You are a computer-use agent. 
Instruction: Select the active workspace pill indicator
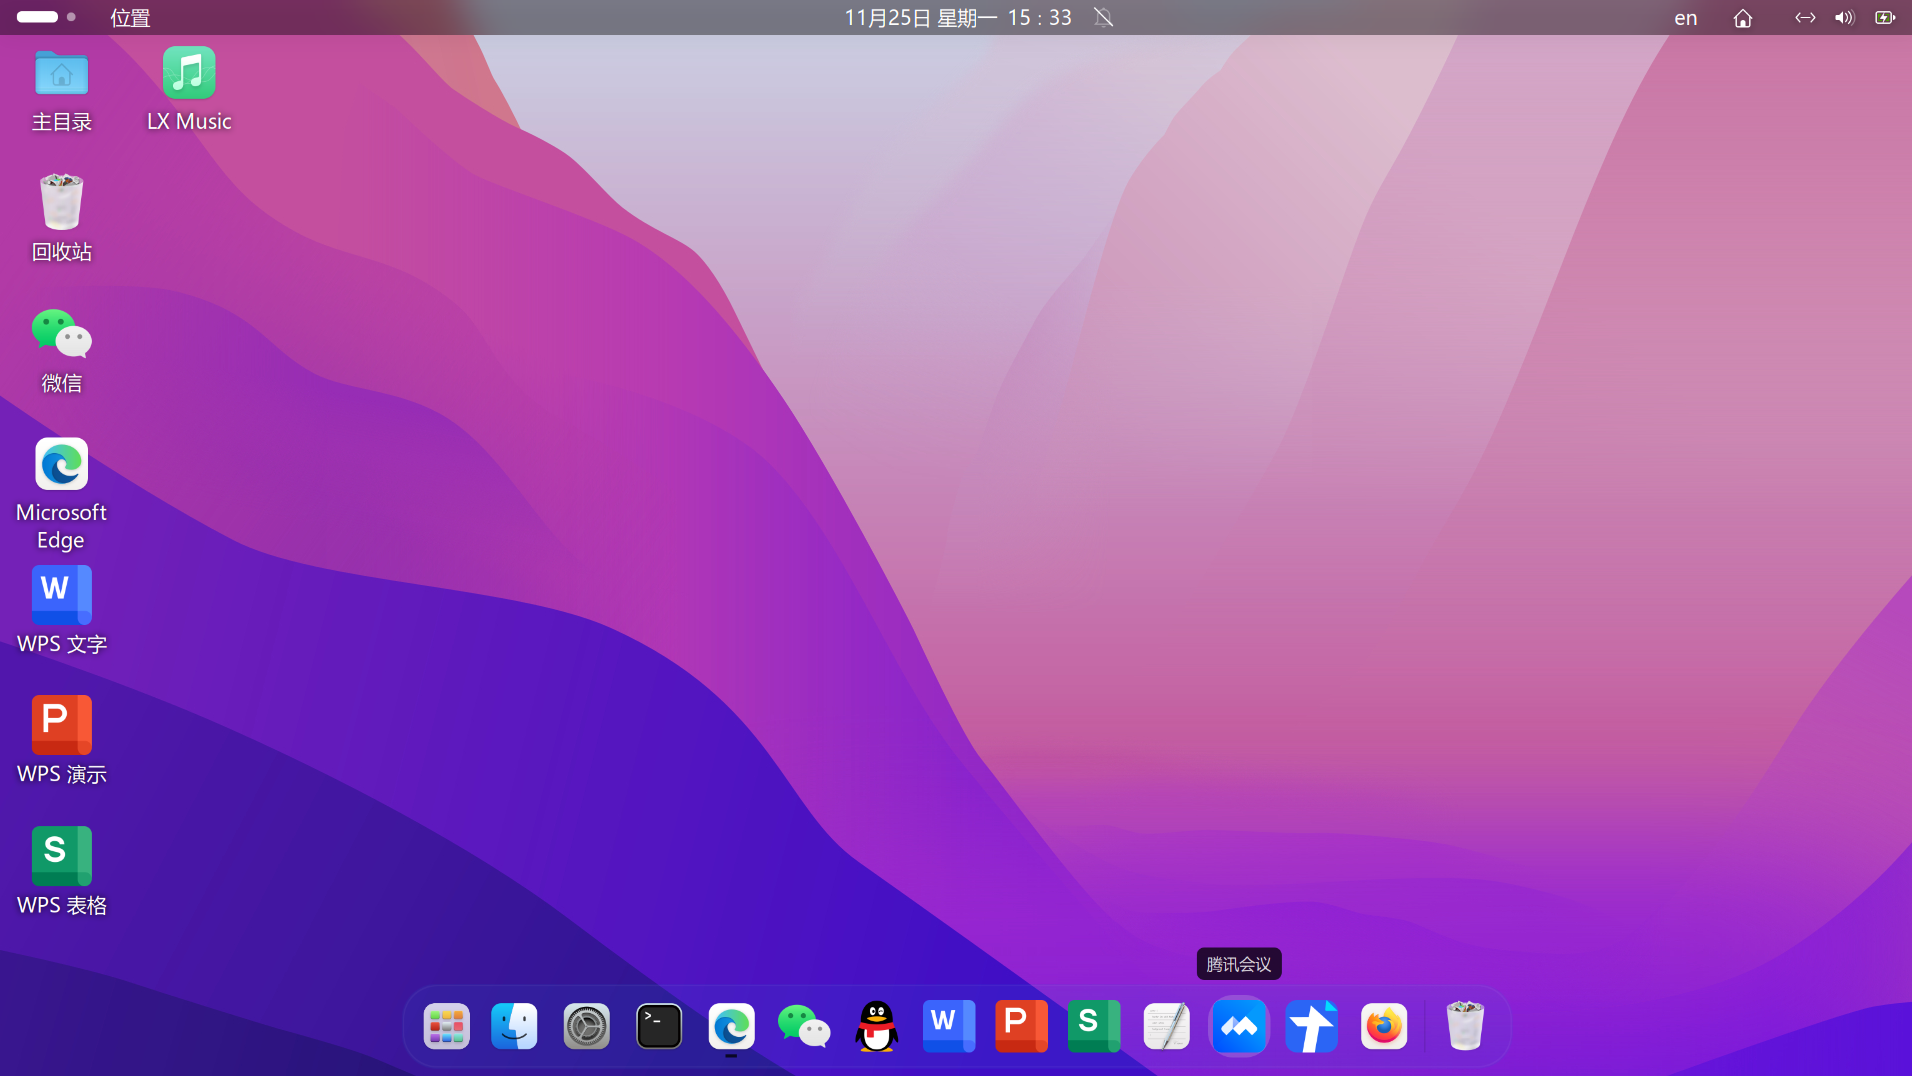tap(37, 17)
